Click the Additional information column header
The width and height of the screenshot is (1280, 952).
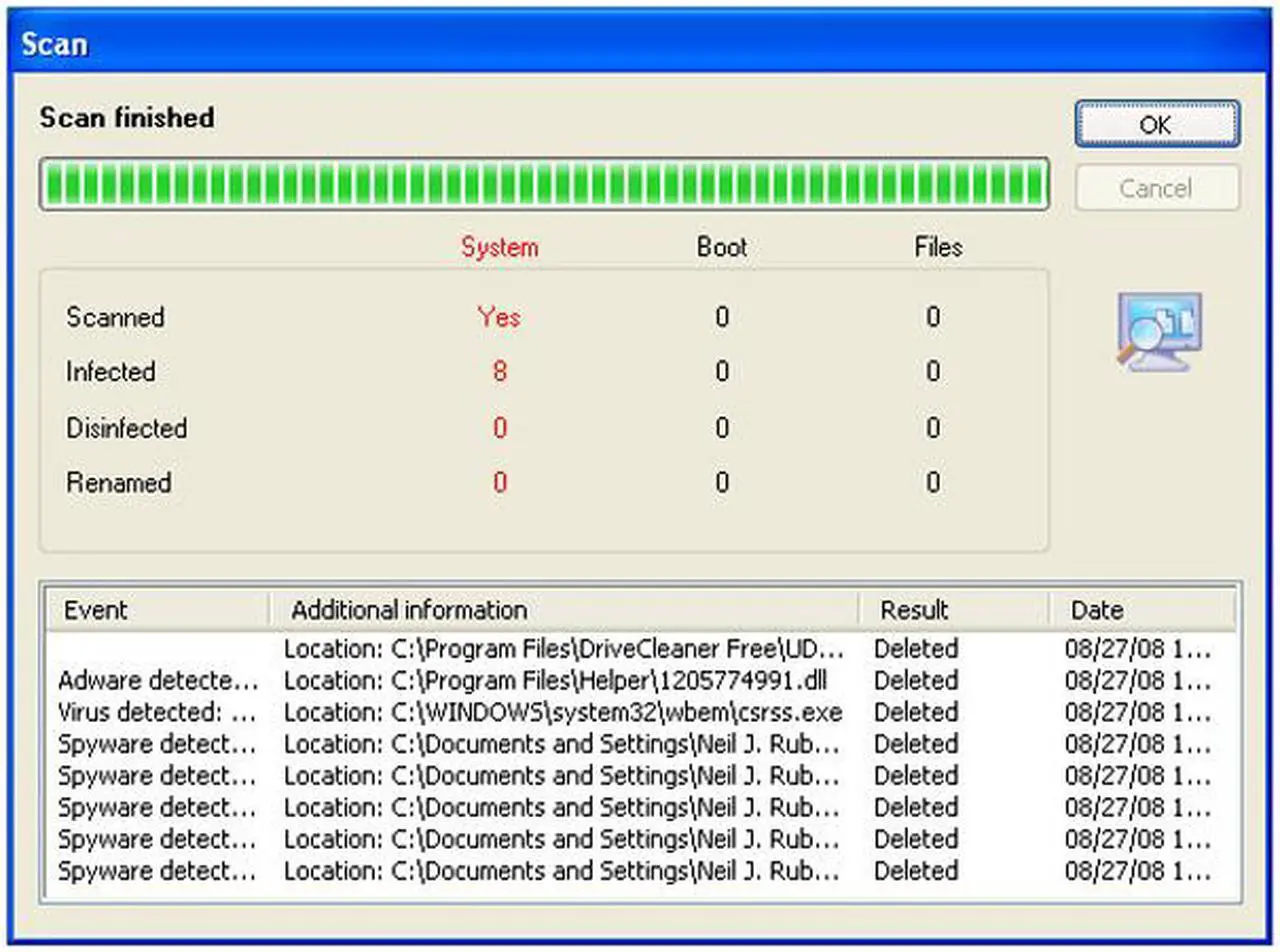pyautogui.click(x=564, y=610)
